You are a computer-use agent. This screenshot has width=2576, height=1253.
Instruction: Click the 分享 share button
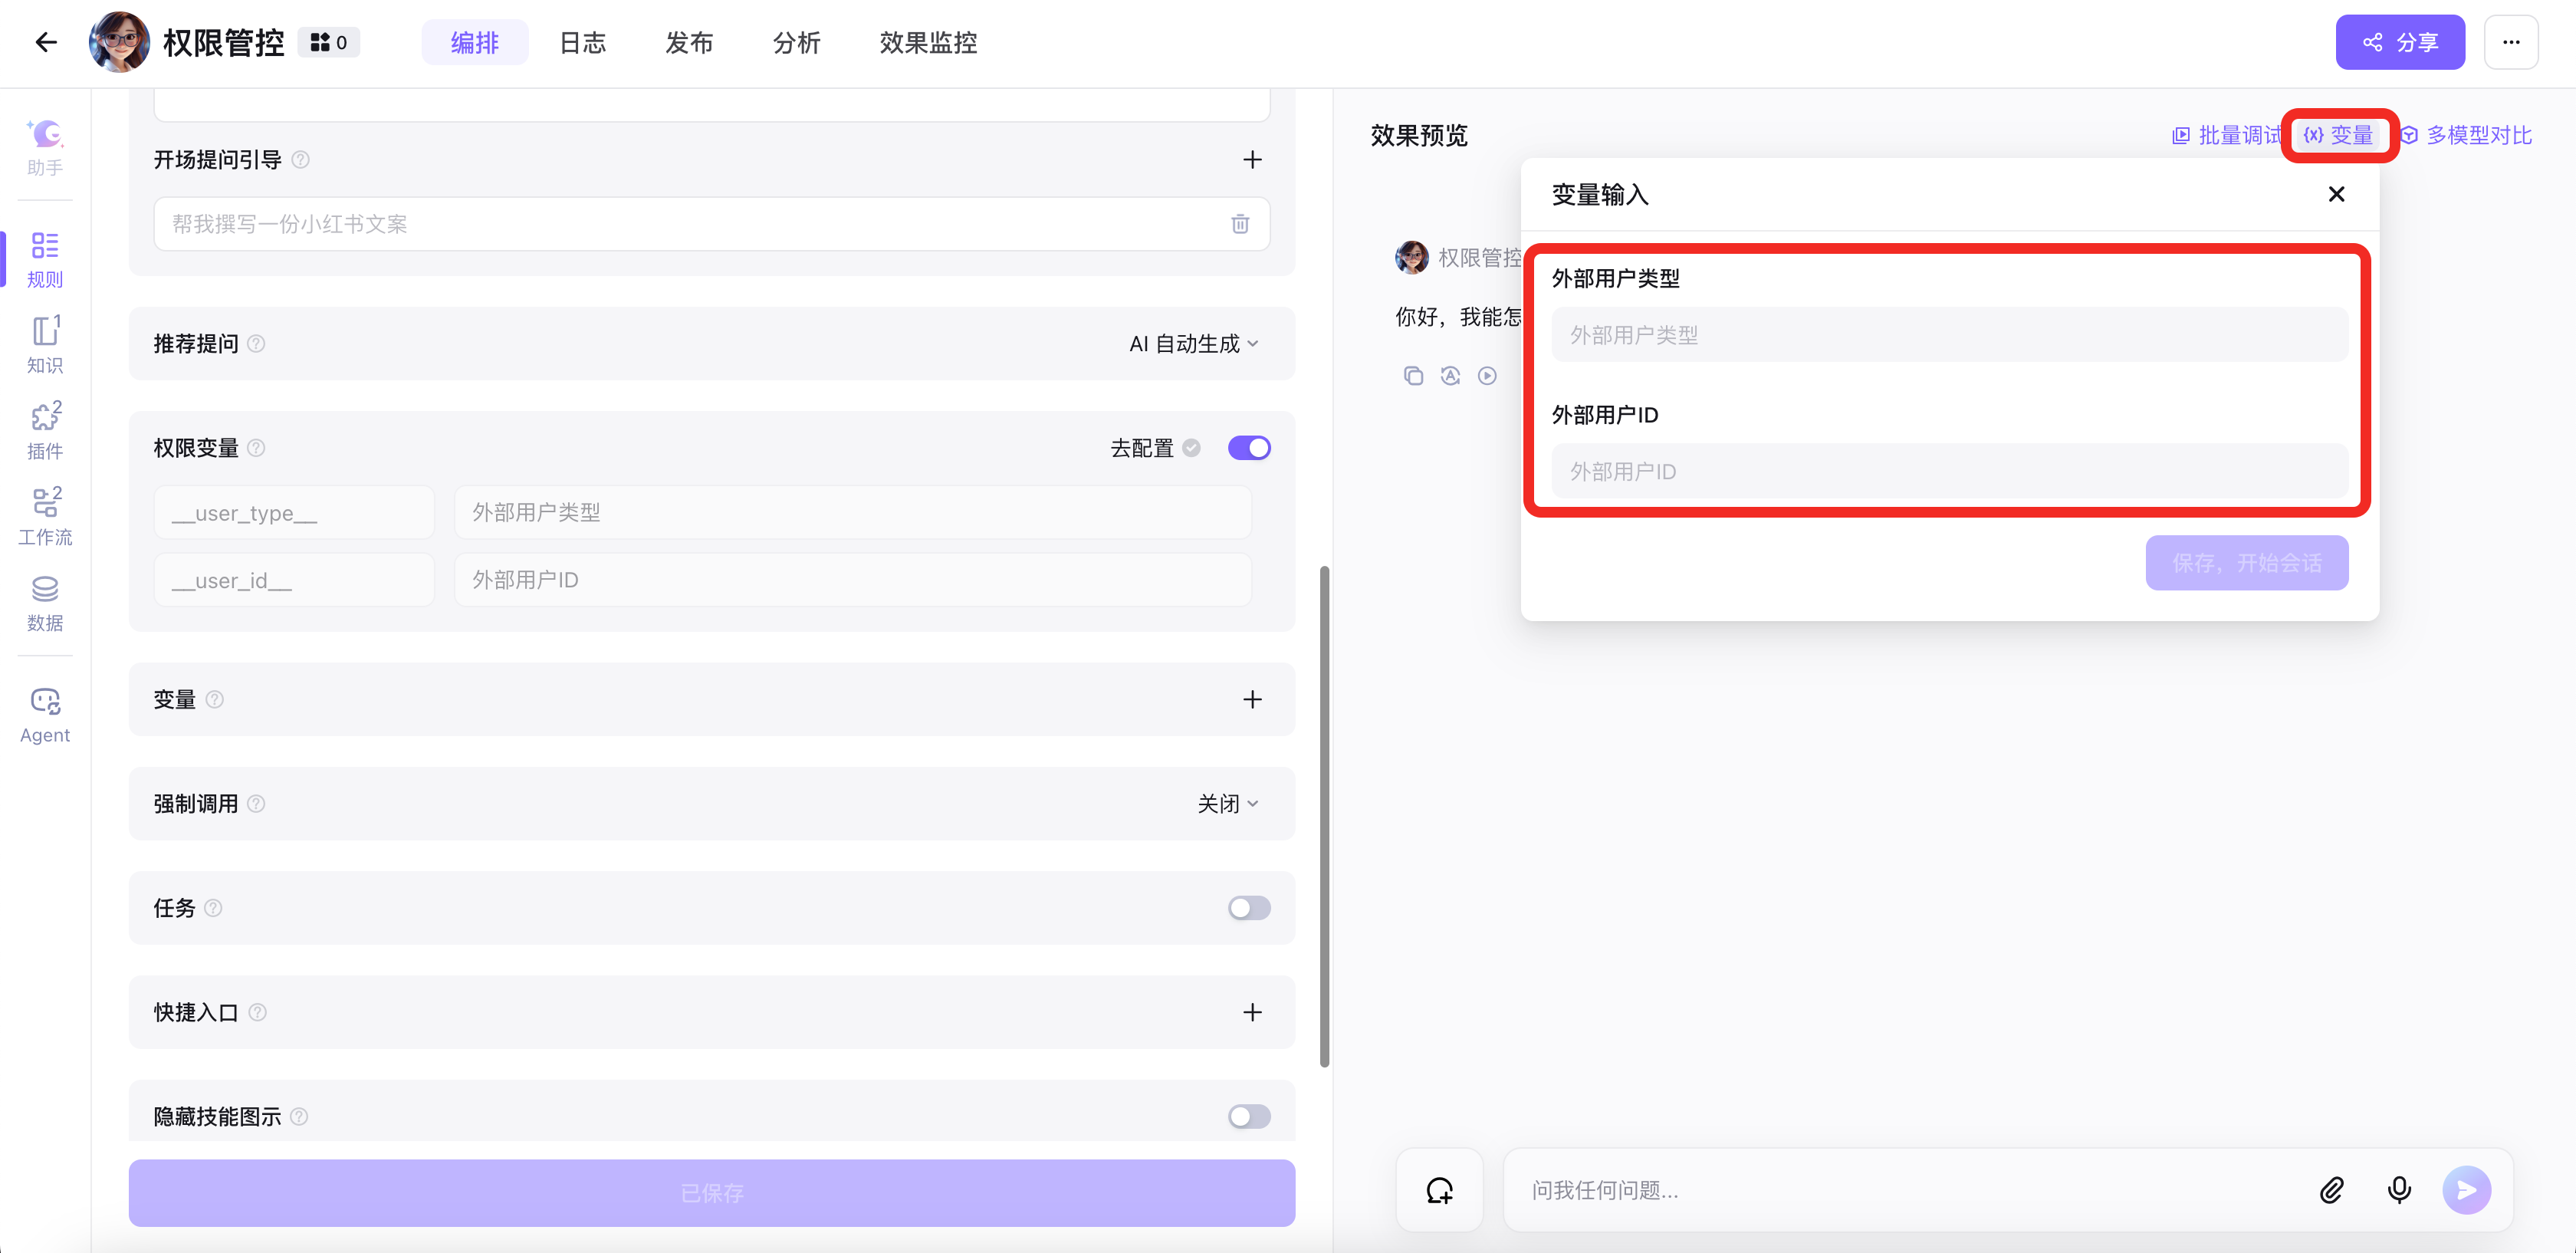[2399, 43]
